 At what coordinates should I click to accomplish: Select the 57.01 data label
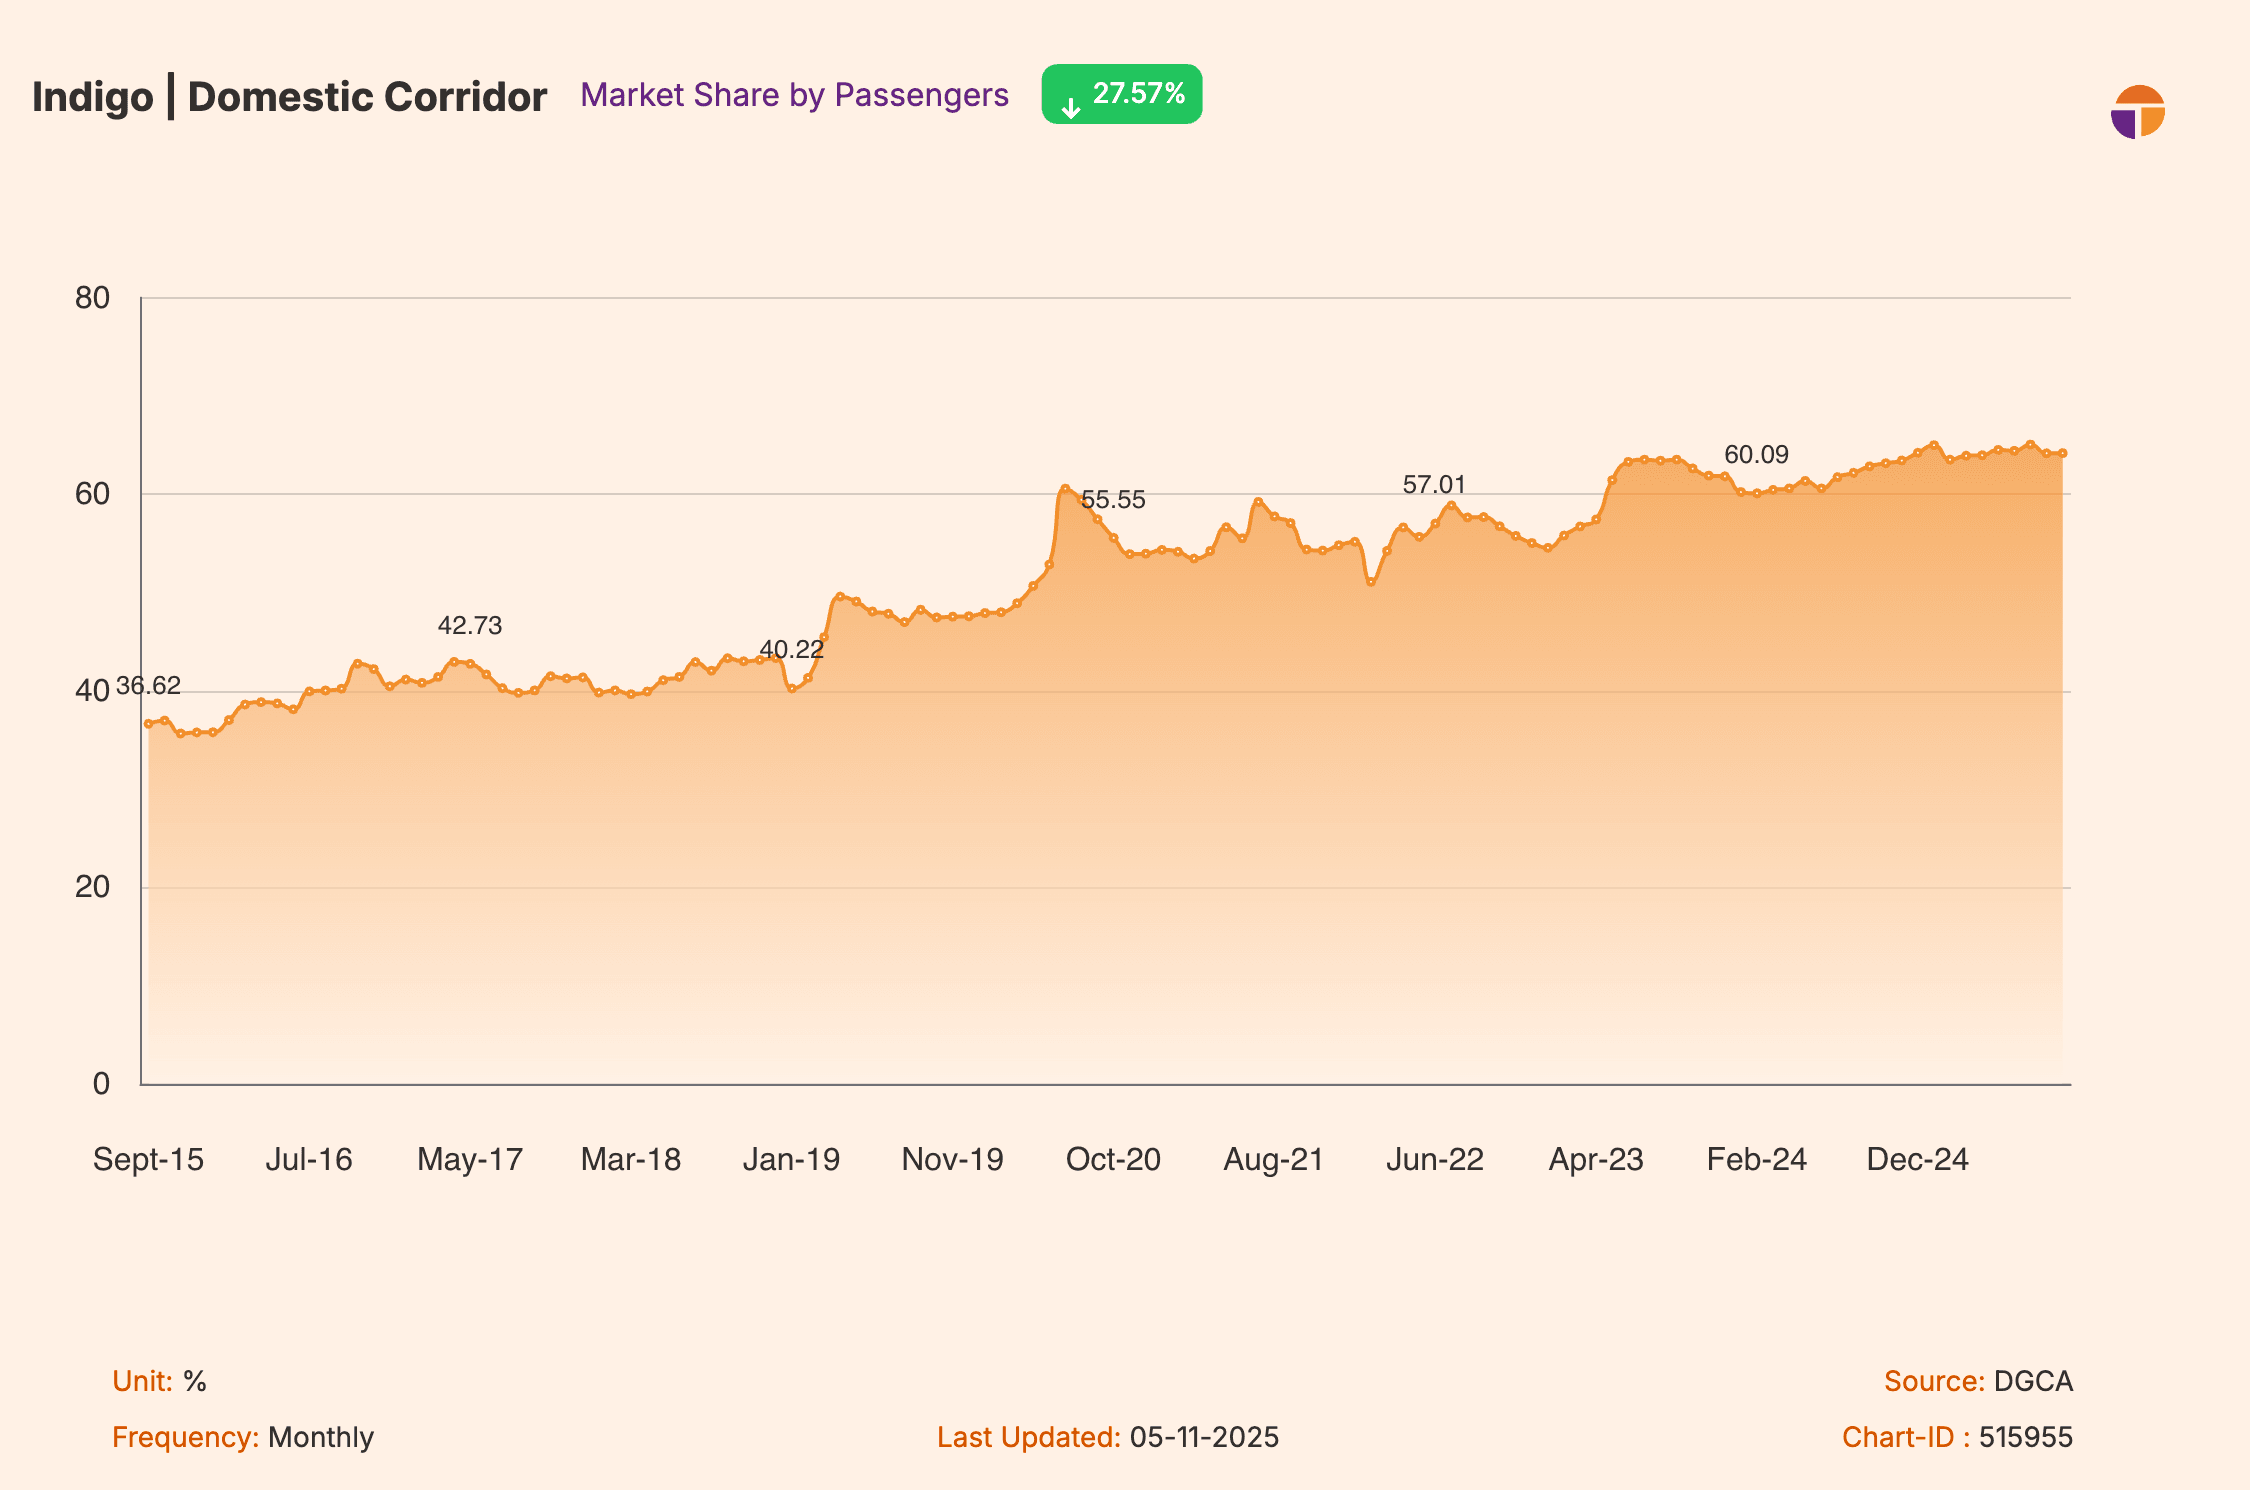(x=1434, y=485)
